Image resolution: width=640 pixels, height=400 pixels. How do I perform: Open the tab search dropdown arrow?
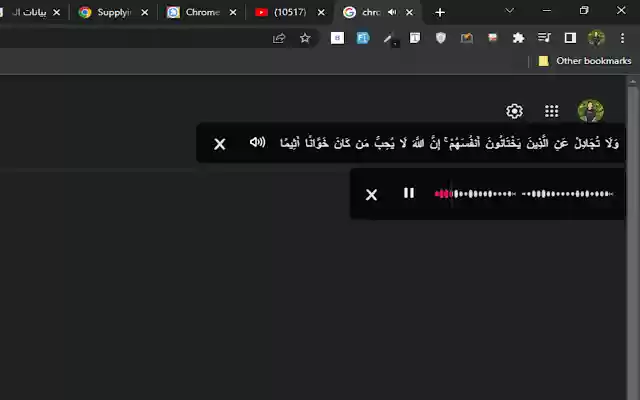tap(509, 11)
